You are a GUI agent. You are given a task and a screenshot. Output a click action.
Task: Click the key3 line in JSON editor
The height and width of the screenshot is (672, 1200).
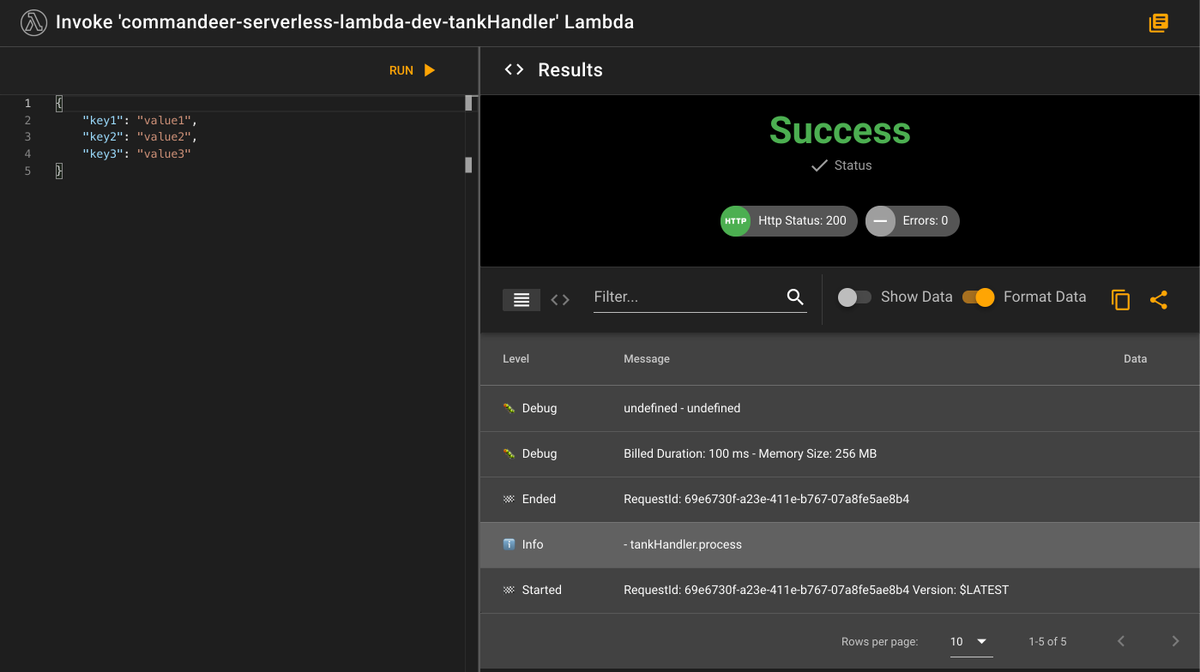(x=136, y=154)
